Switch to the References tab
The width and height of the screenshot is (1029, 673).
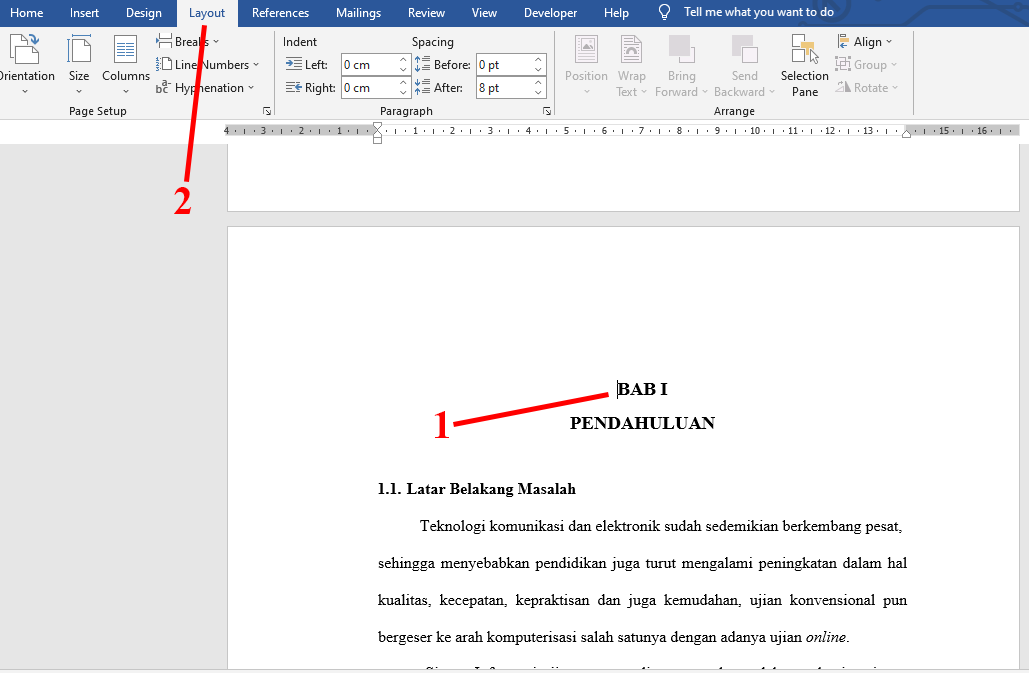pos(280,13)
